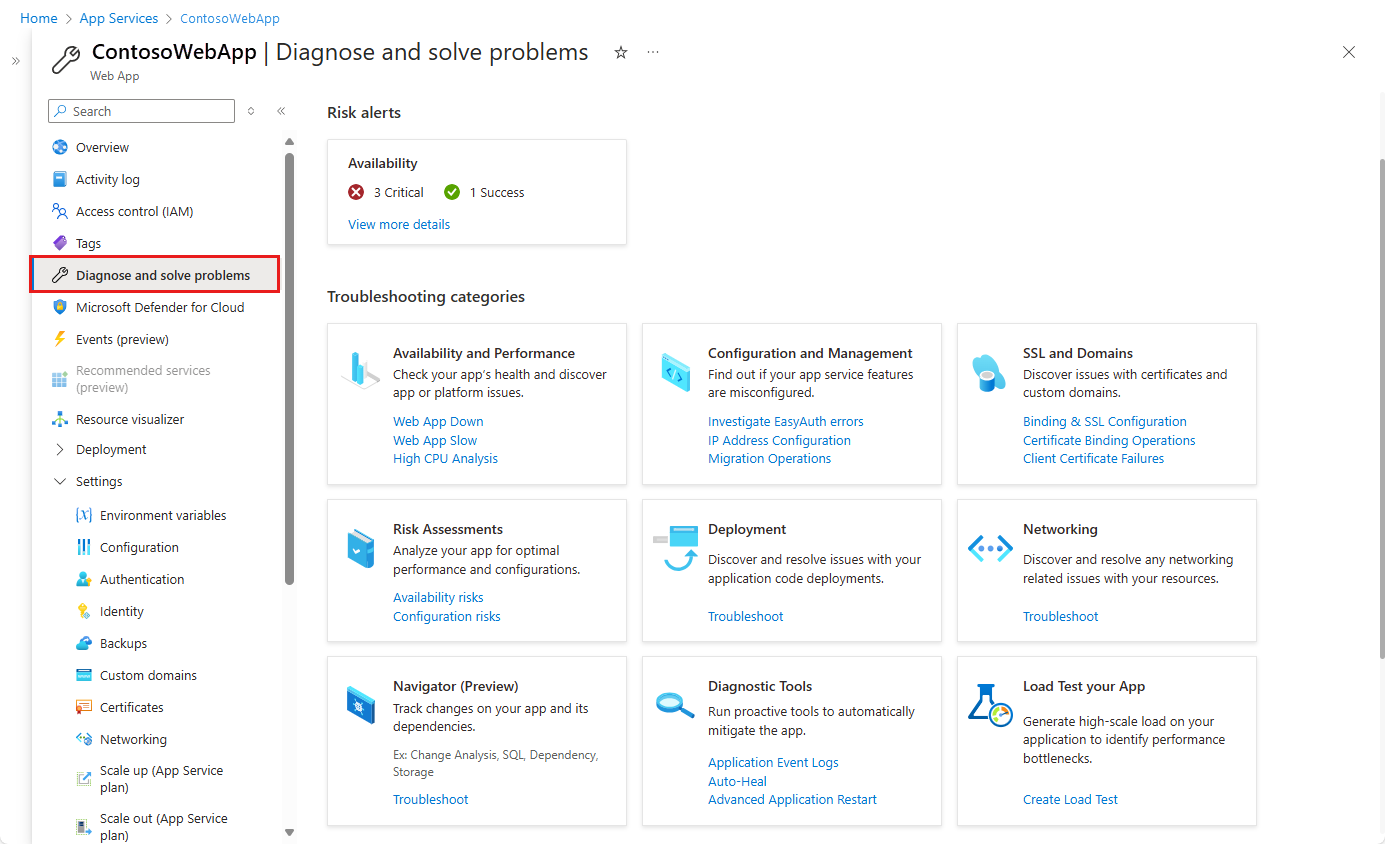Expand the Deployment section in sidebar

[60, 450]
